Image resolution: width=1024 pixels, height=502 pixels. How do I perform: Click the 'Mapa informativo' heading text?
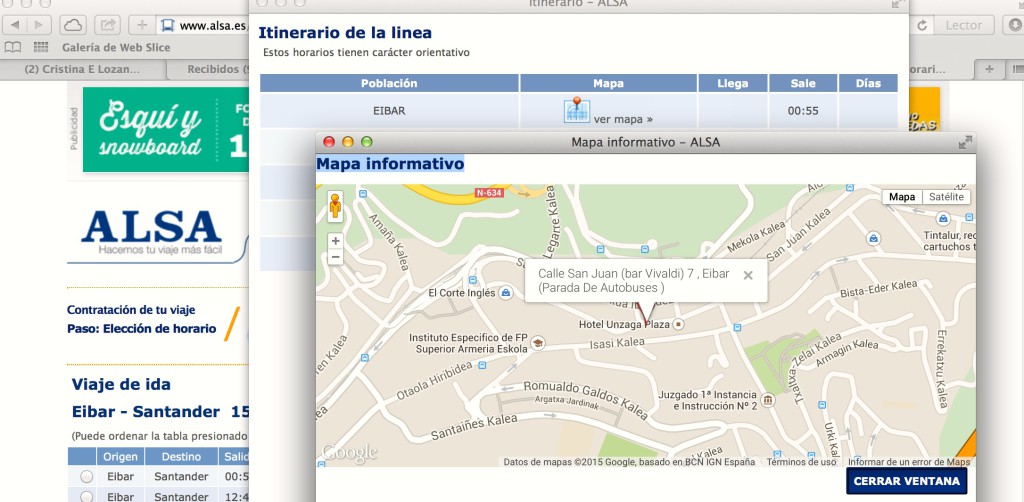tap(390, 163)
